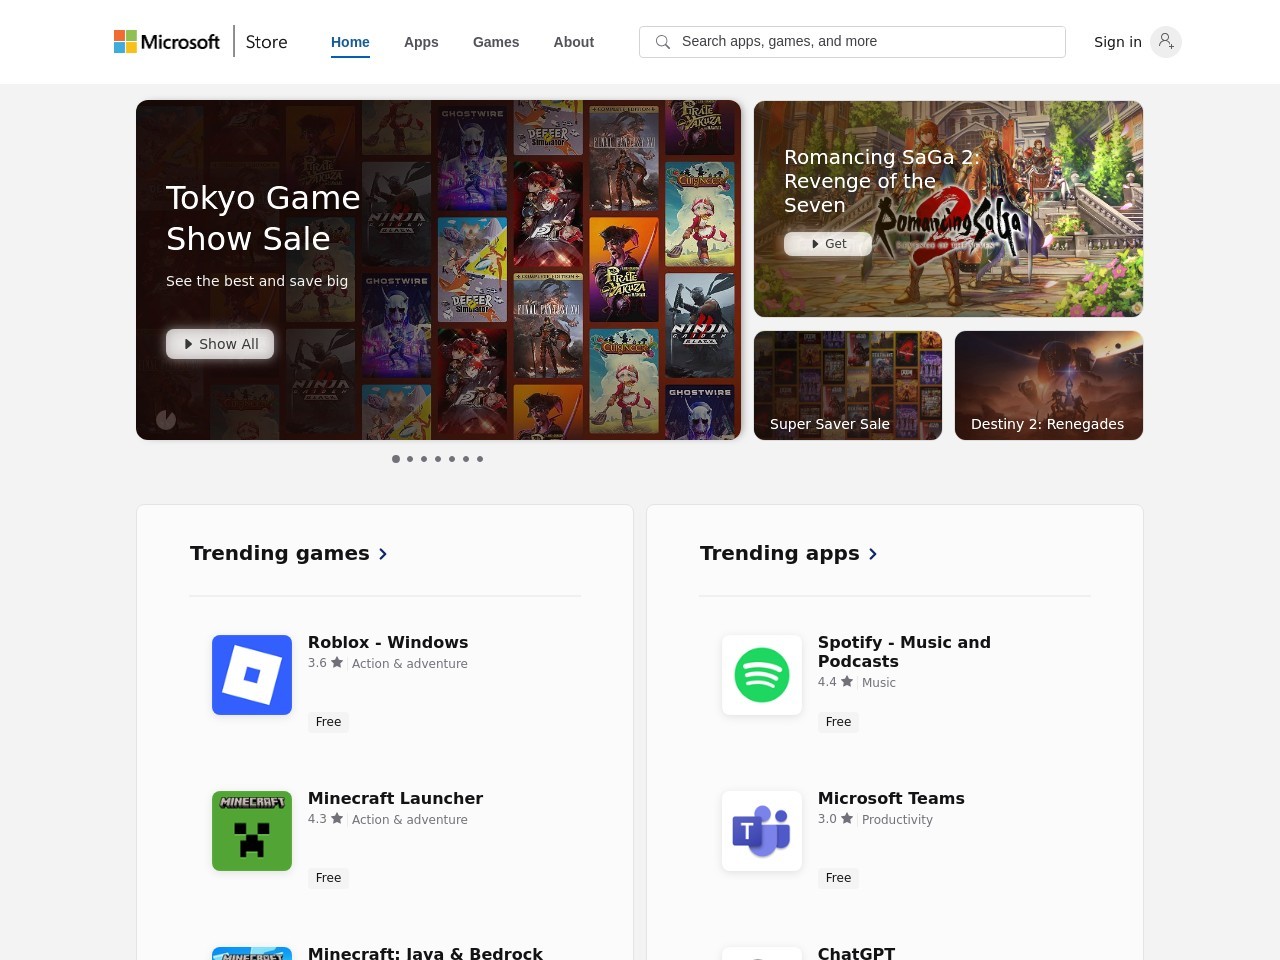
Task: Open the Destiny 2: Renegades tile
Action: pos(1048,386)
